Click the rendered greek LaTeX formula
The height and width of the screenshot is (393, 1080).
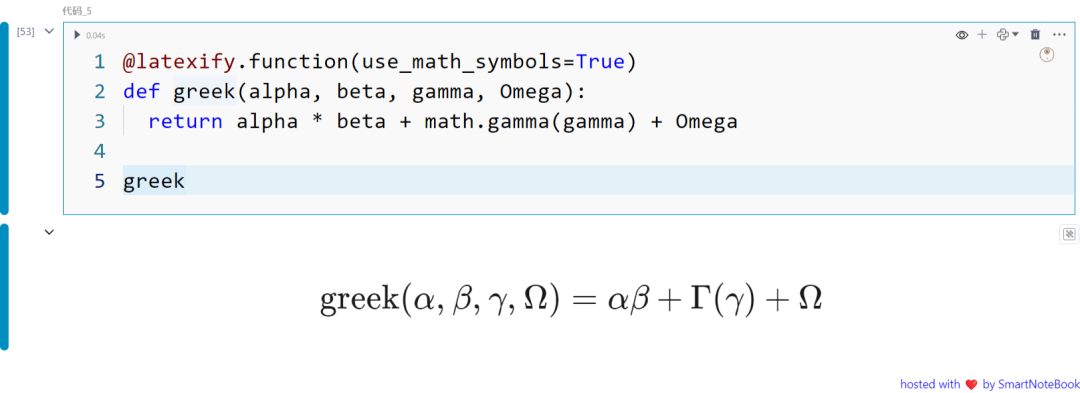click(x=571, y=299)
